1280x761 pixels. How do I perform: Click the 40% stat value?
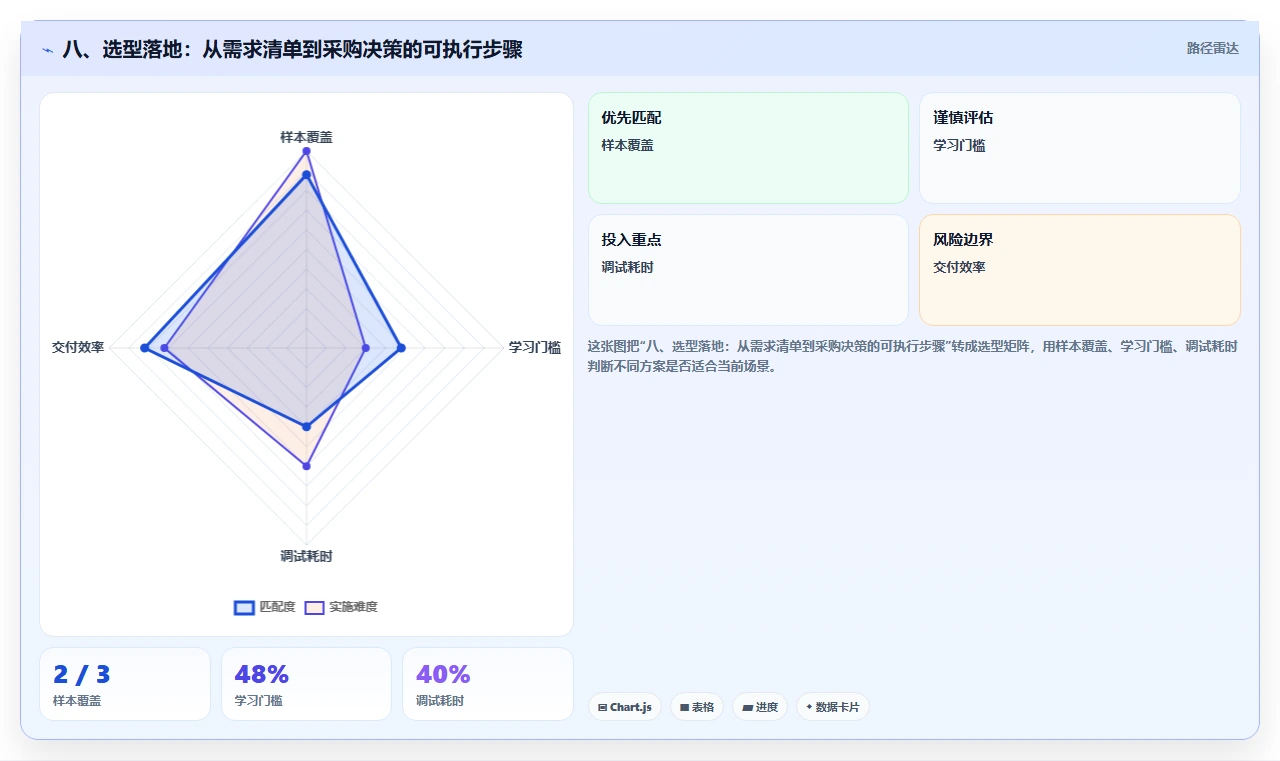[443, 675]
